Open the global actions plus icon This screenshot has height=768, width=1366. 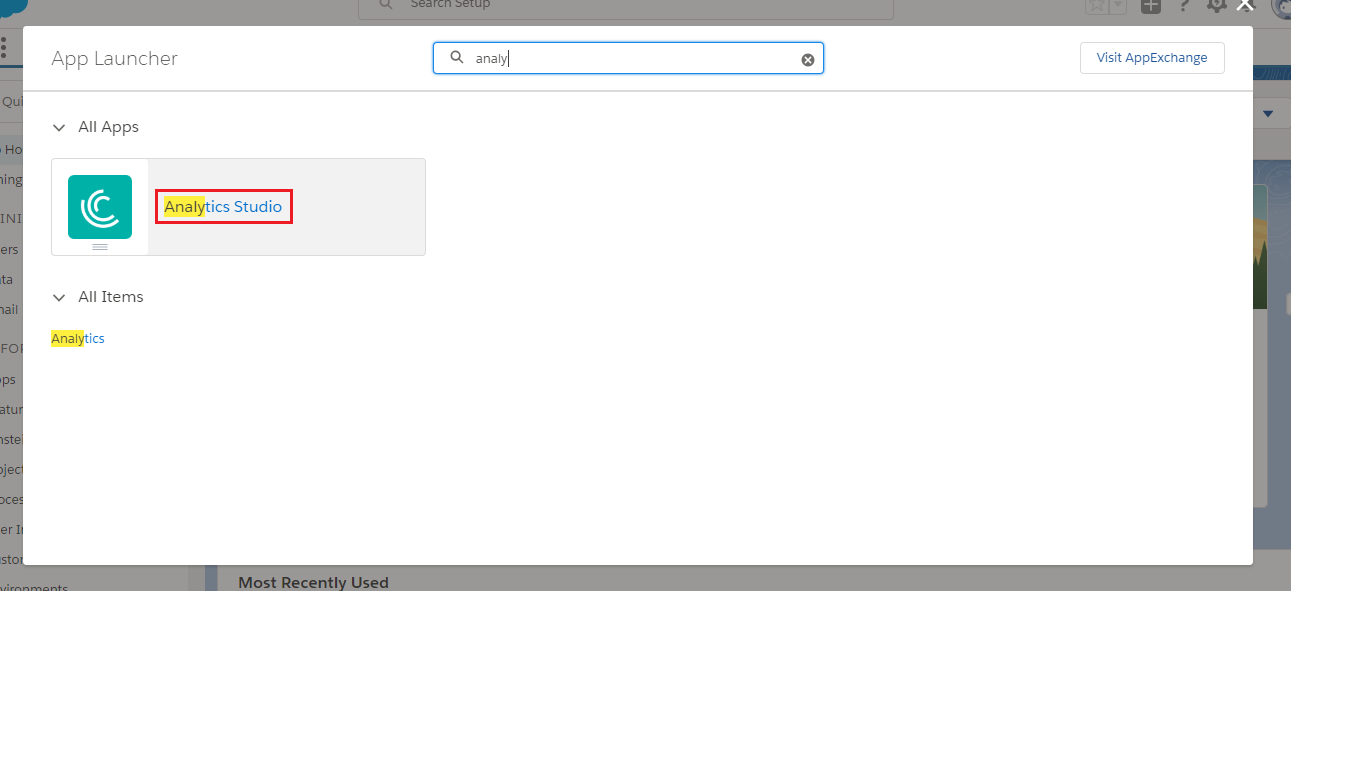(x=1152, y=6)
